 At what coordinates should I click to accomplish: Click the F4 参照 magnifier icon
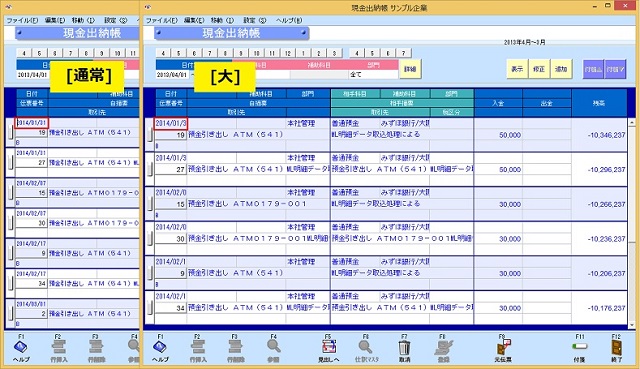[273, 347]
